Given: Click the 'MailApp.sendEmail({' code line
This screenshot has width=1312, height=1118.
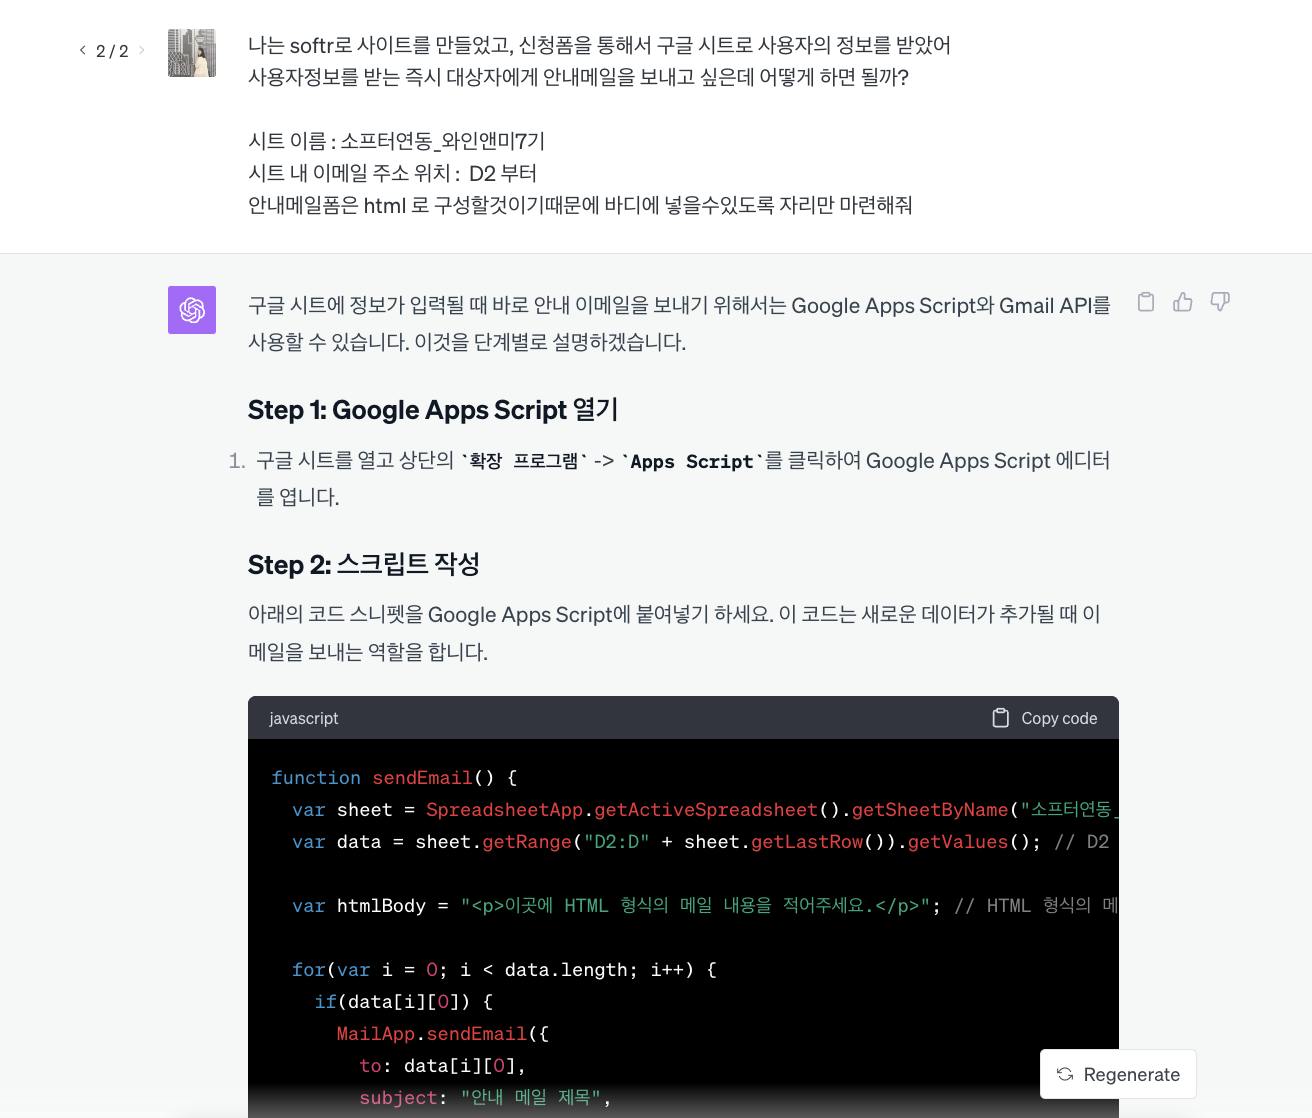Looking at the screenshot, I should point(443,1033).
